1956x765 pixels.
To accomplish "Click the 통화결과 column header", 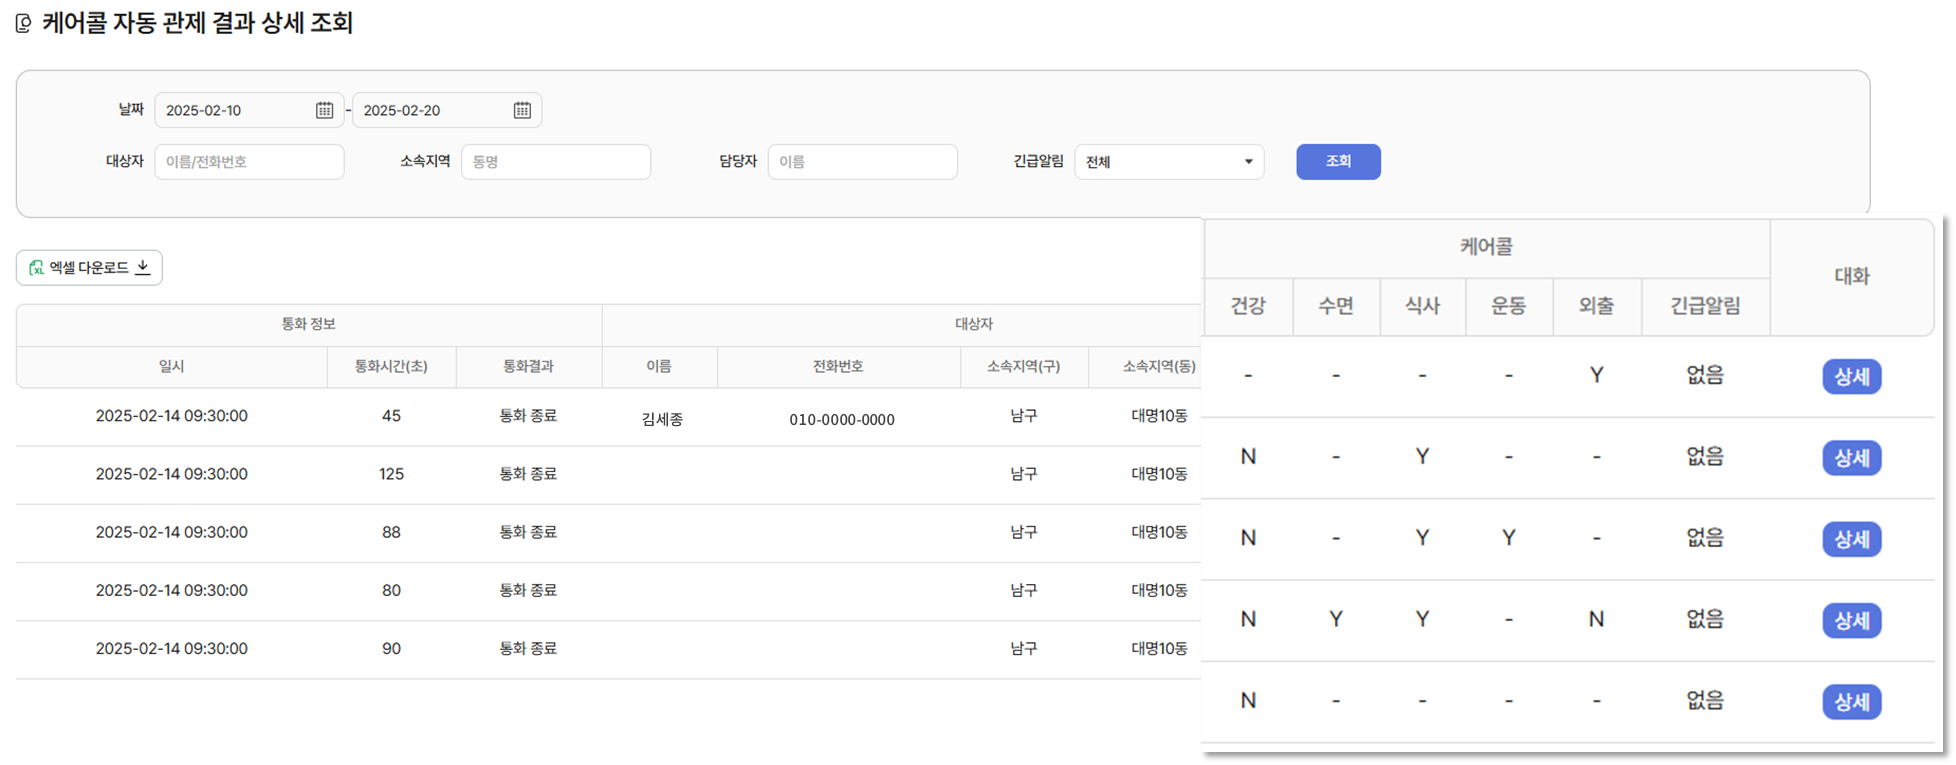I will click(x=528, y=367).
